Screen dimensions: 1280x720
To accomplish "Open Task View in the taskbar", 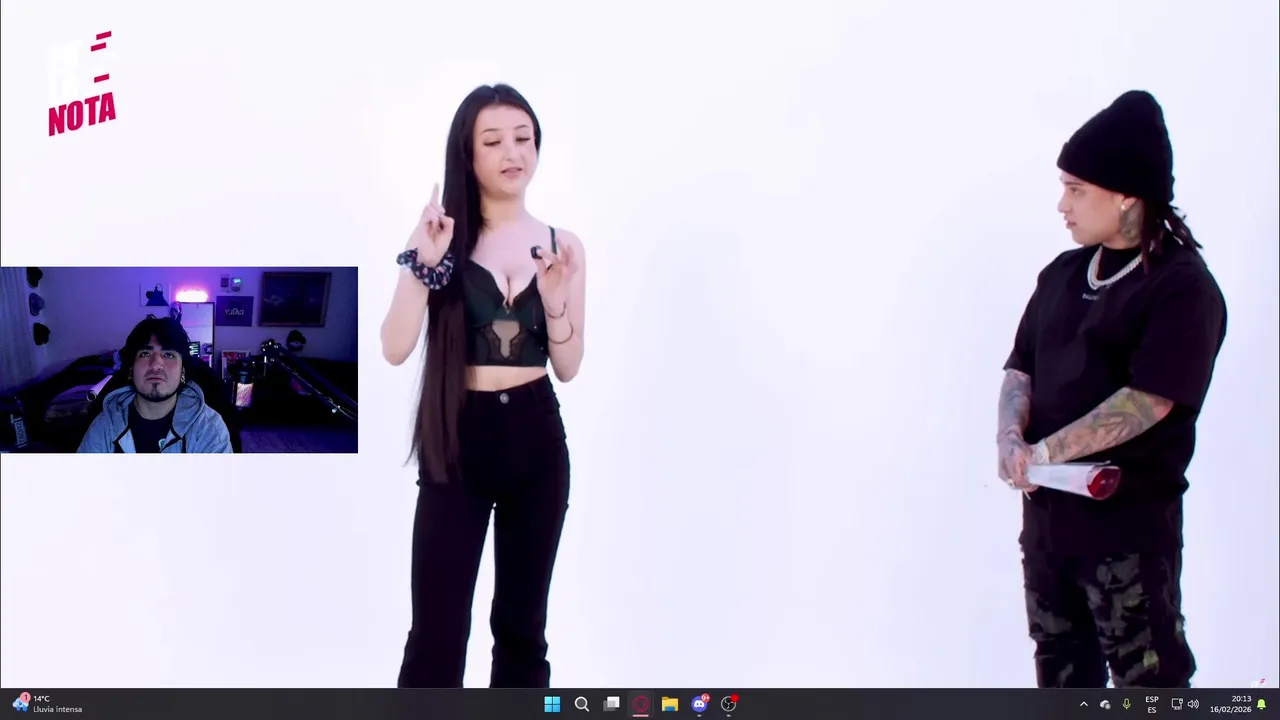I will (x=611, y=704).
